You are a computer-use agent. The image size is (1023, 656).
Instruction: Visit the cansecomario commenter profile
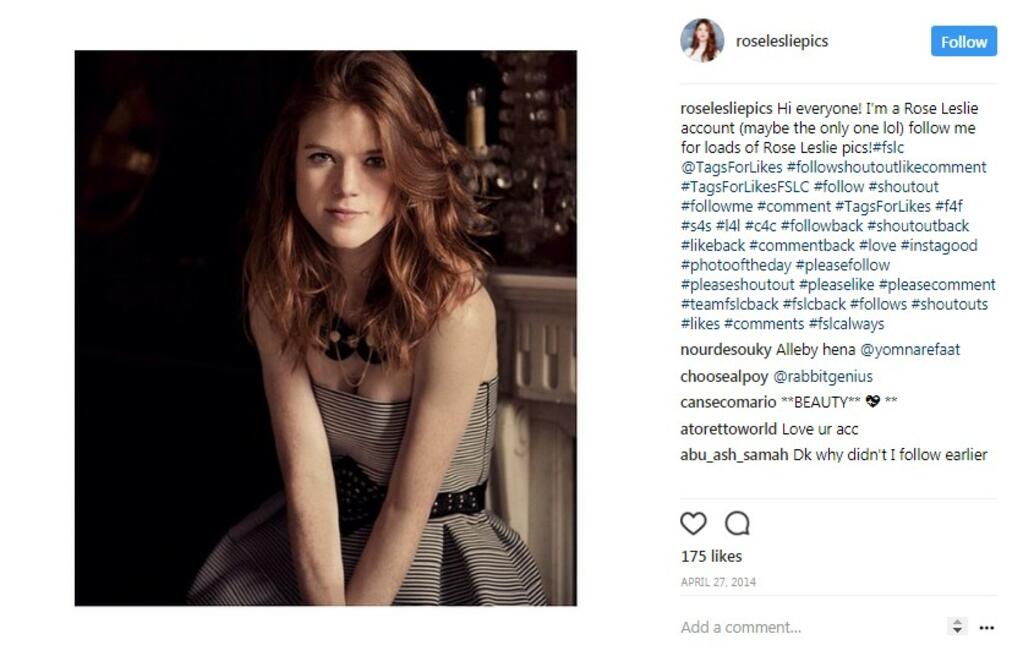[728, 402]
